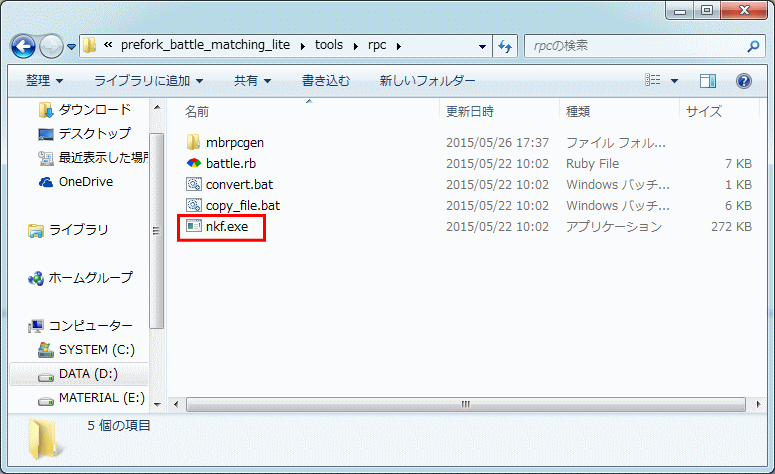Open デスクトップ in navigation pane
The width and height of the screenshot is (775, 474).
[95, 133]
